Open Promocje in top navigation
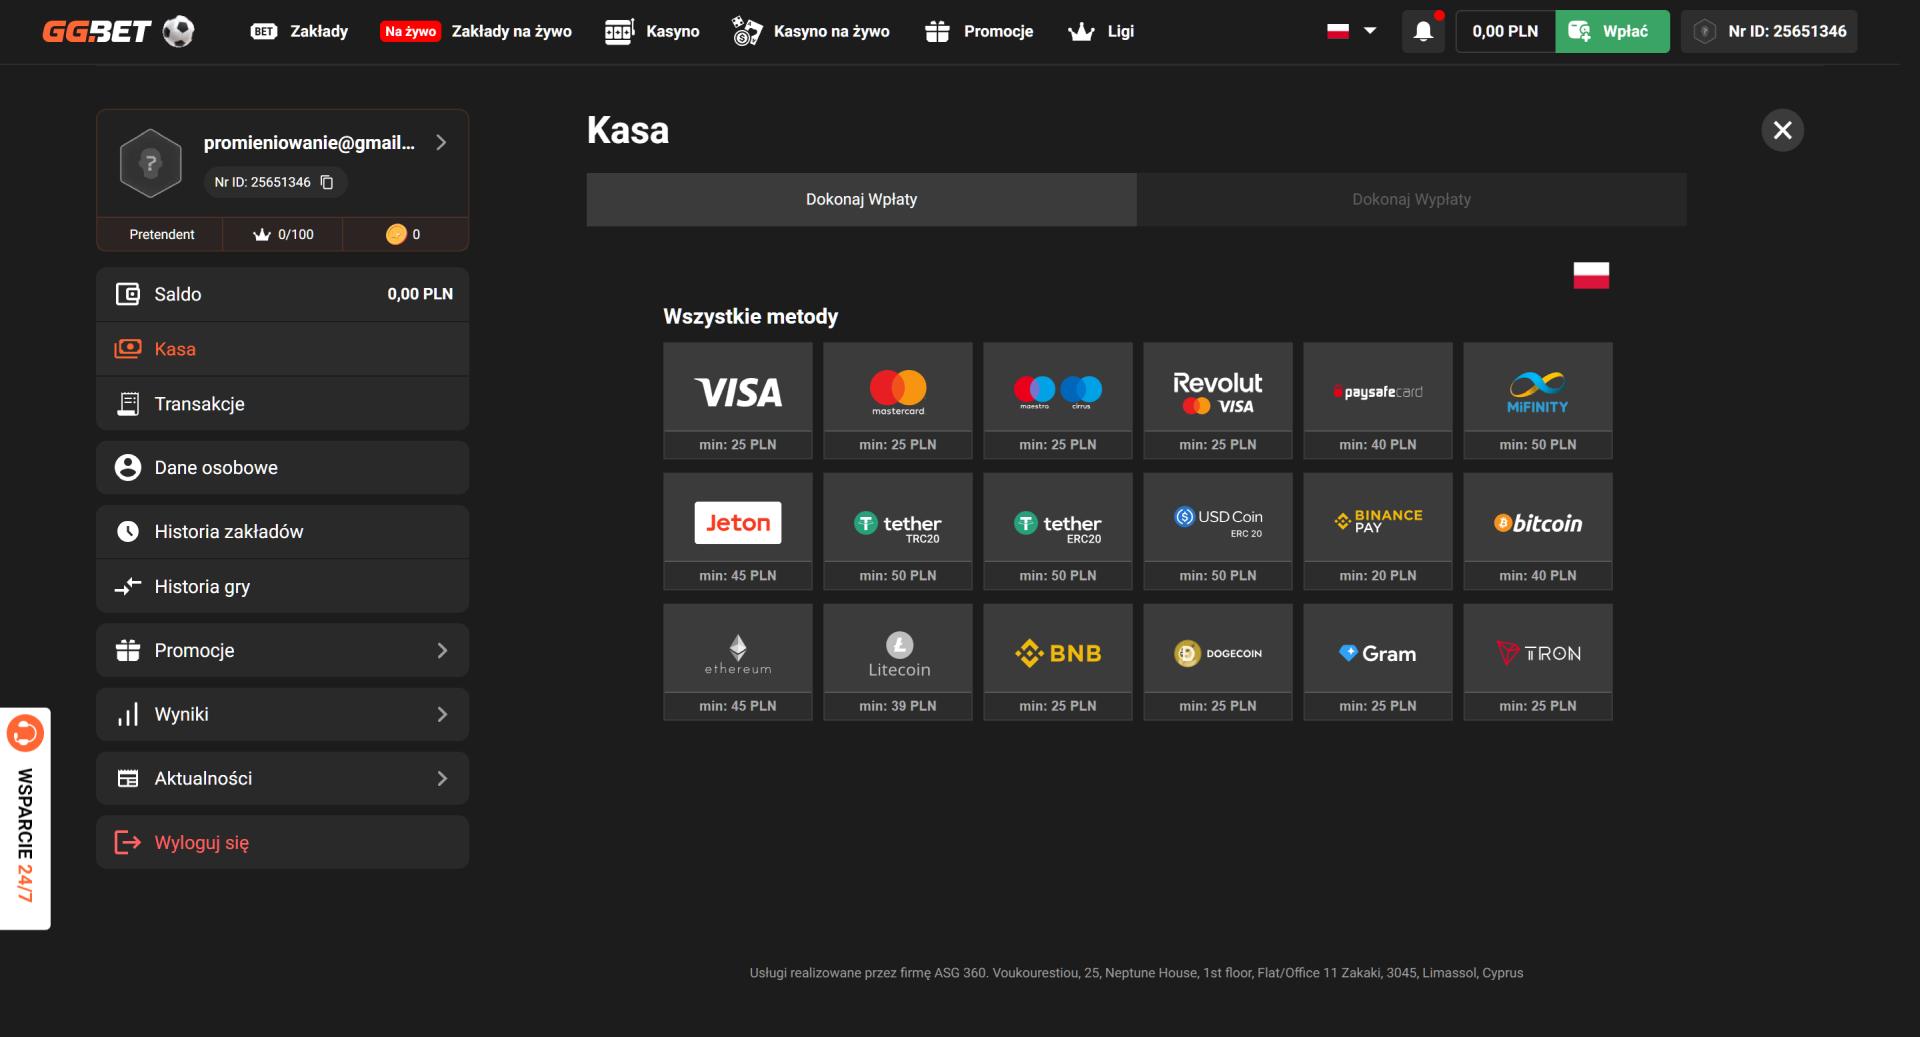 point(979,31)
